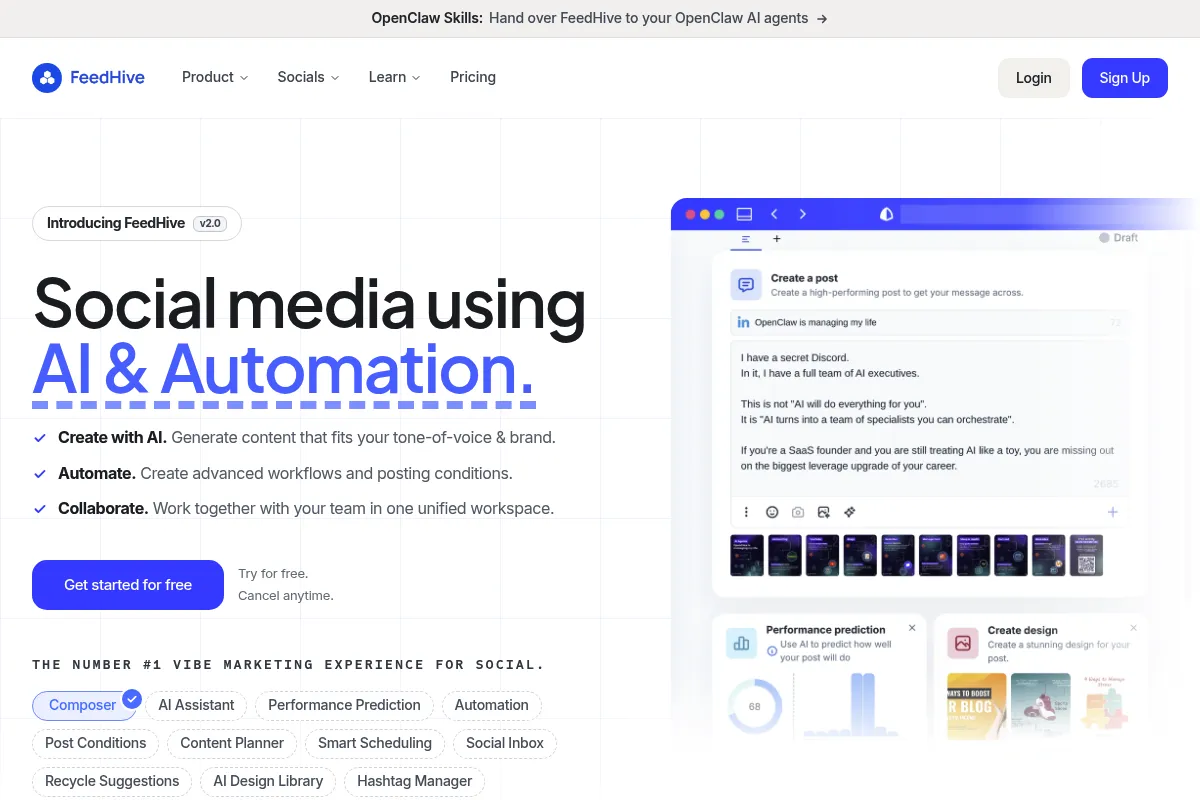Click the 'Performance prediction' heading
This screenshot has height=800, width=1200.
click(826, 630)
